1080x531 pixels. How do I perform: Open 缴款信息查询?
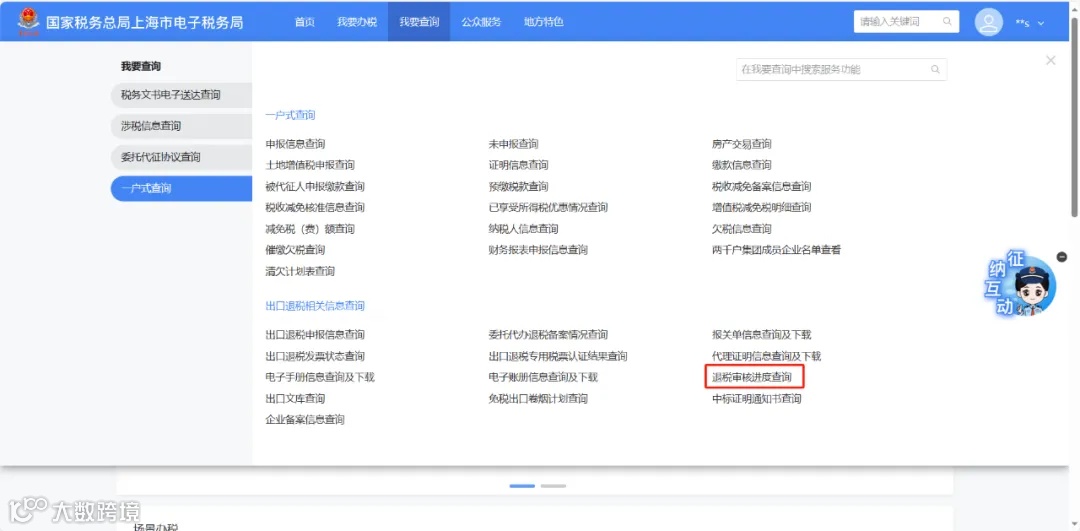[742, 165]
